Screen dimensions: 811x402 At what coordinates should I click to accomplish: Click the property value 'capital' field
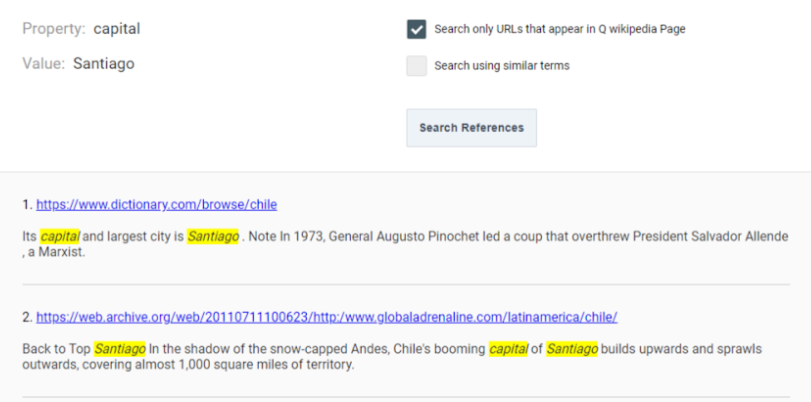[116, 29]
